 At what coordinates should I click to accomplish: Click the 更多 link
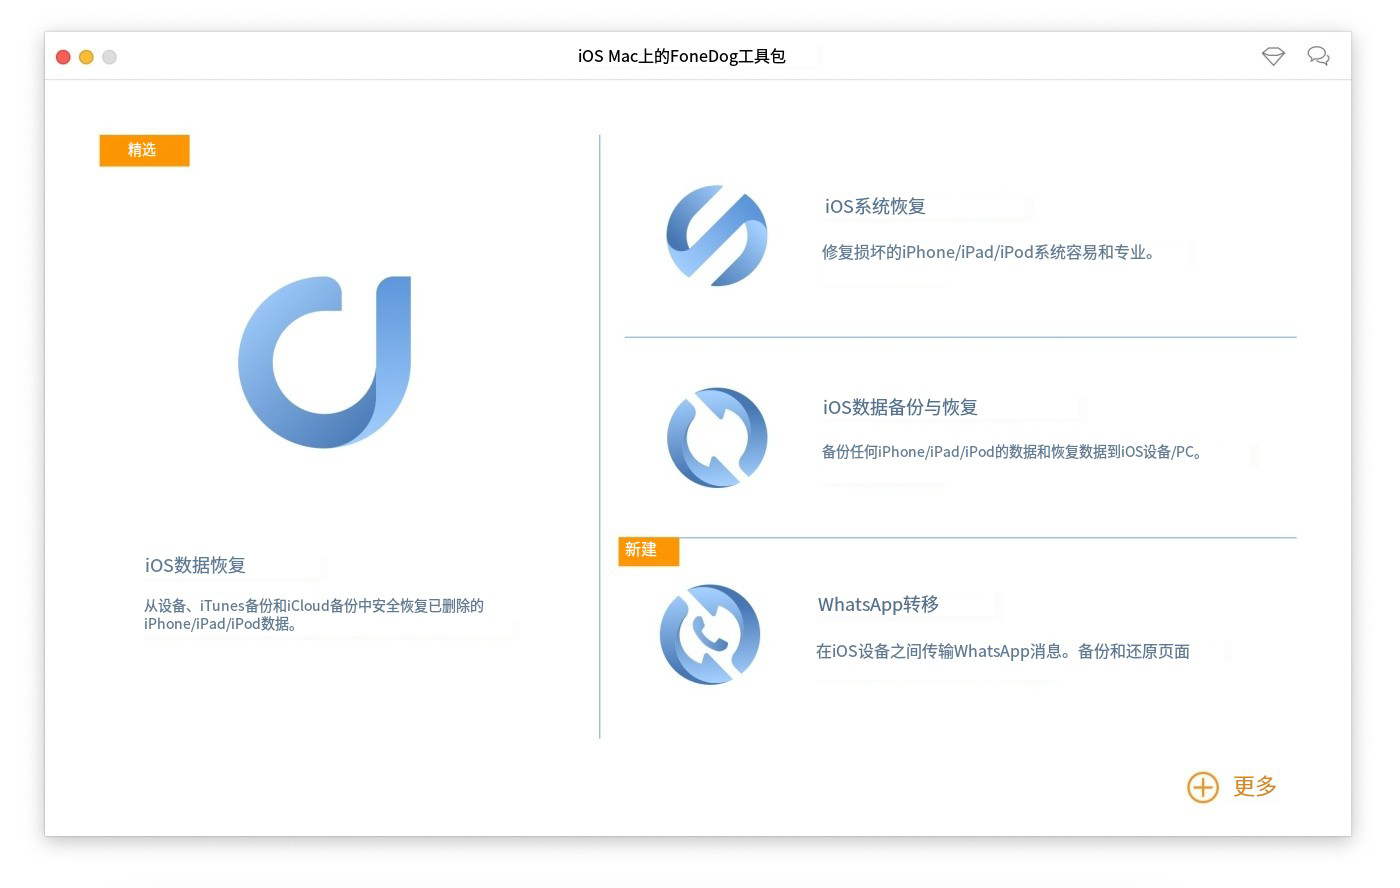click(1255, 787)
